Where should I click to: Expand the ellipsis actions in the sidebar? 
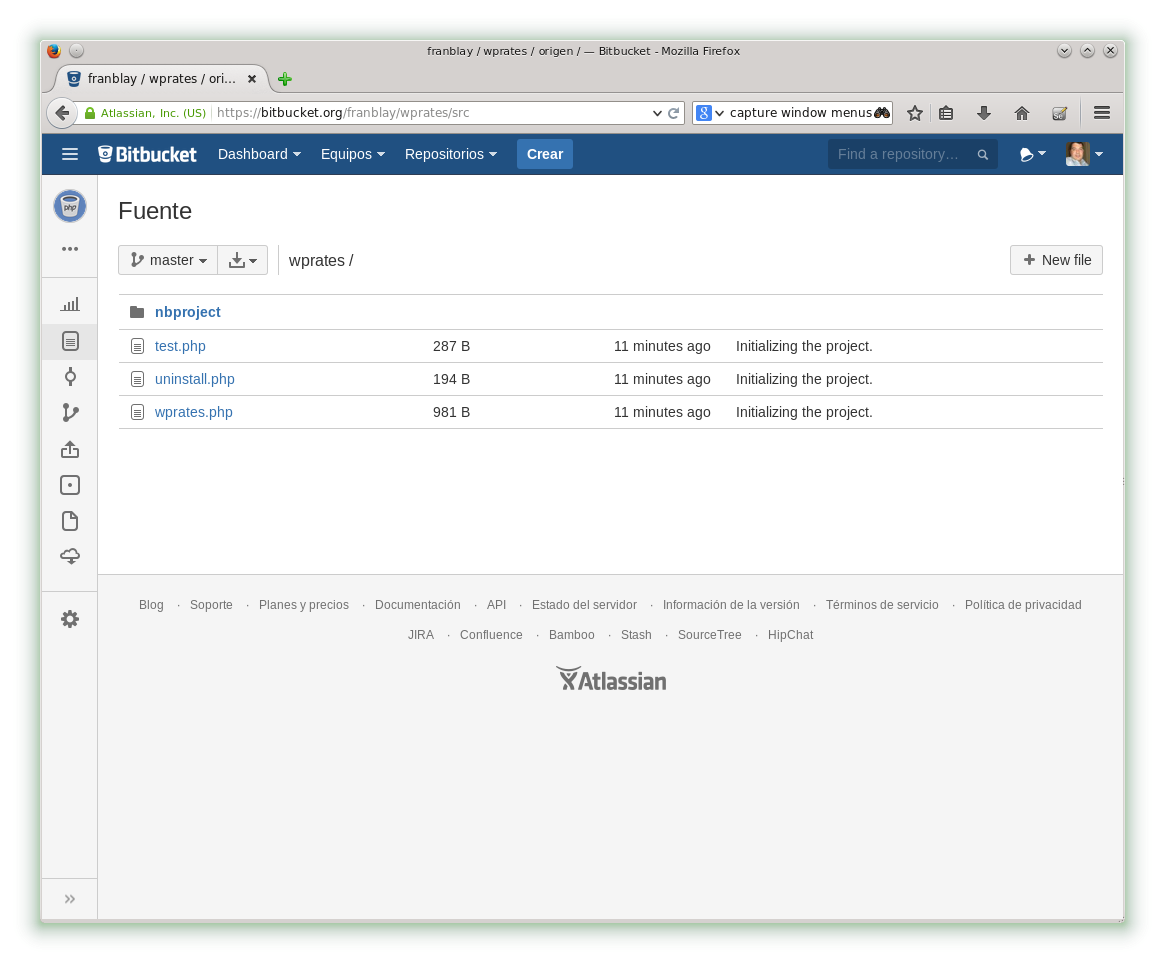pyautogui.click(x=70, y=249)
